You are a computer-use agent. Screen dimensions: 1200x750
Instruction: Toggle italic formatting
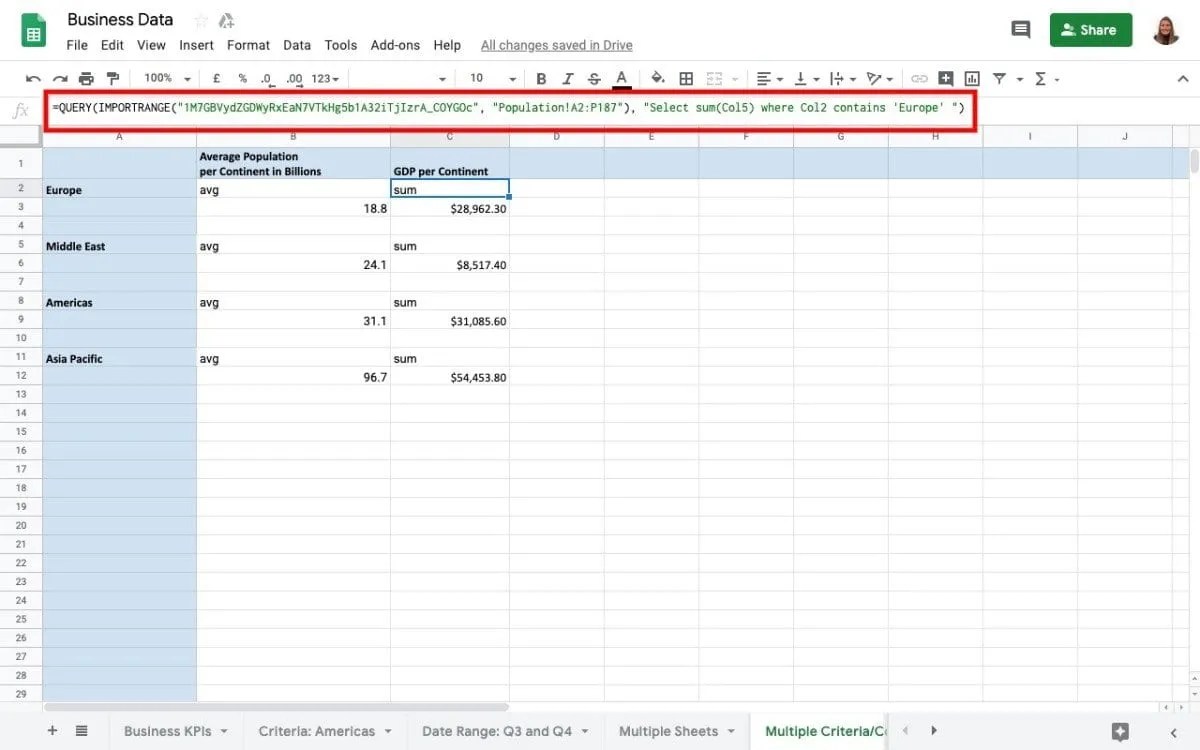(568, 78)
